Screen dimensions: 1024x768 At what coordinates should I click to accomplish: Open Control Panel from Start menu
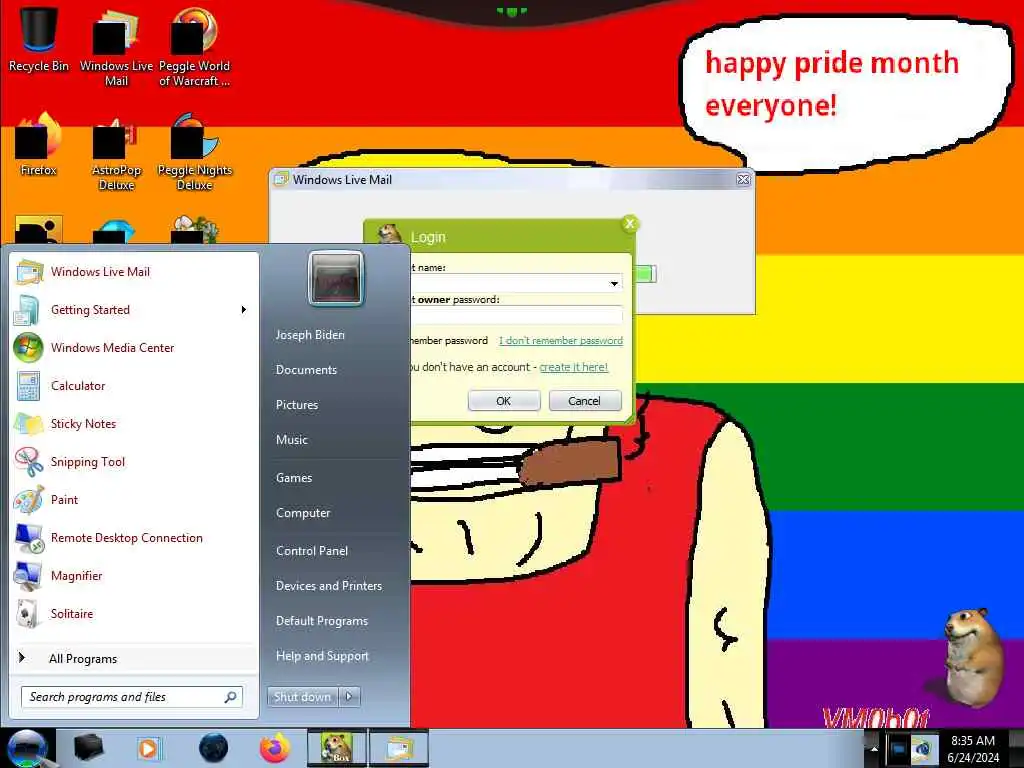(312, 551)
